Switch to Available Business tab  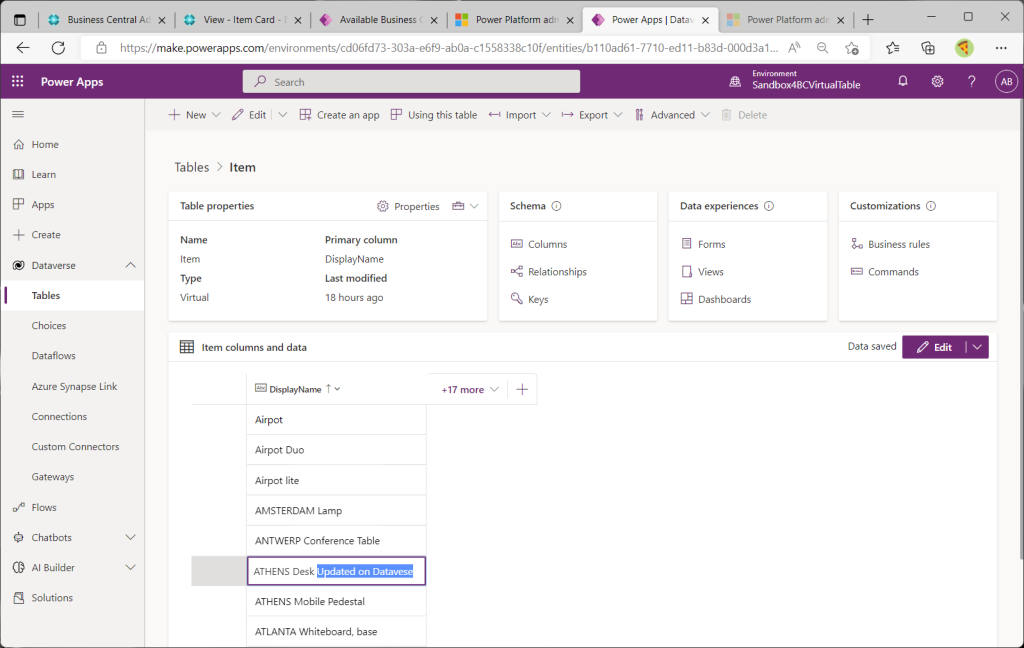click(x=379, y=20)
